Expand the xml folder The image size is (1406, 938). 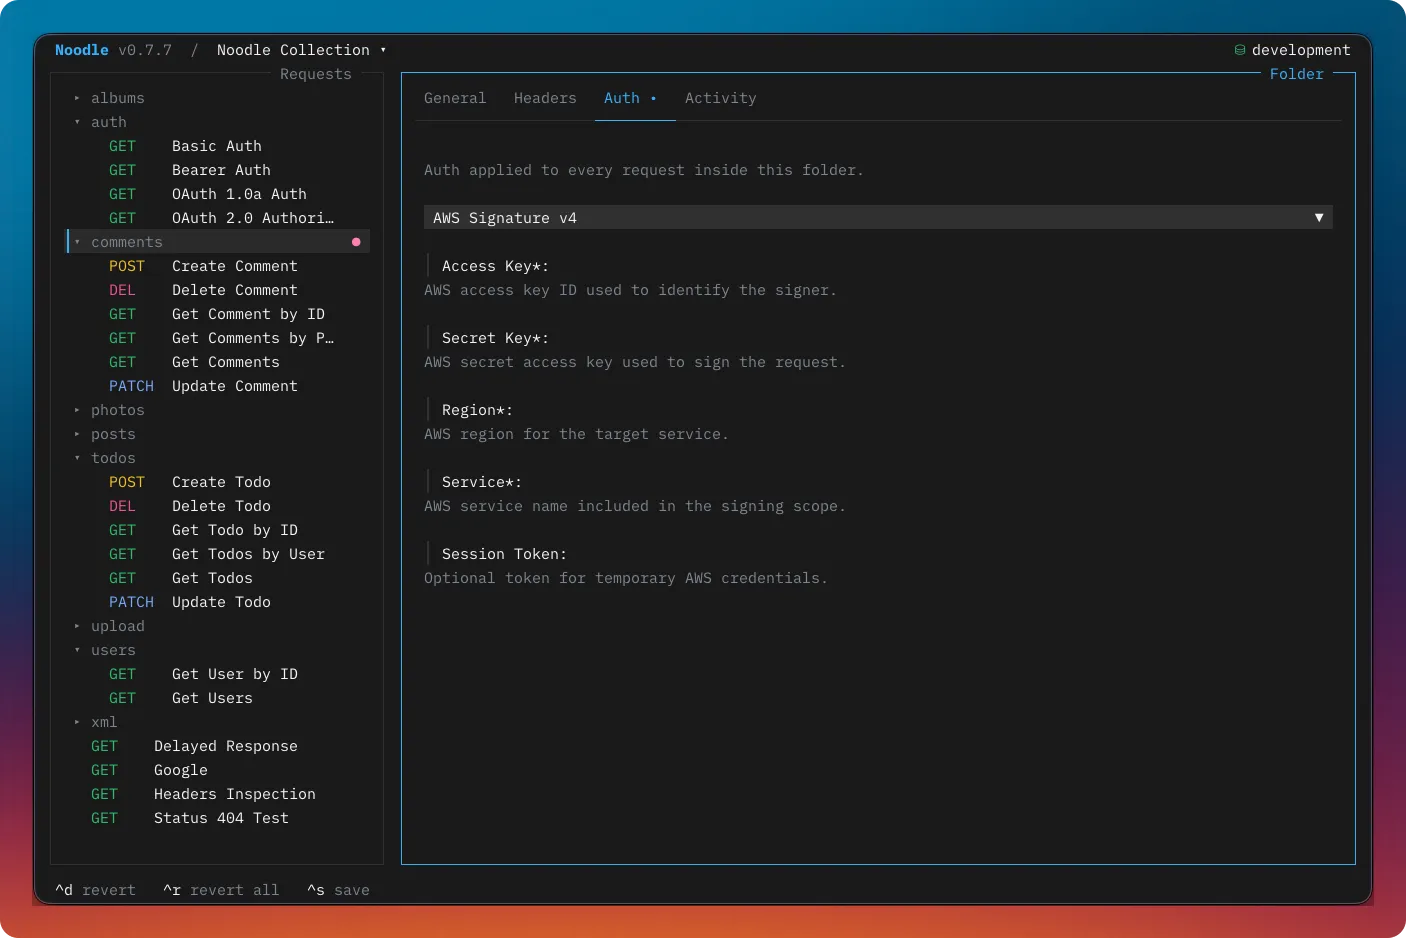[77, 722]
